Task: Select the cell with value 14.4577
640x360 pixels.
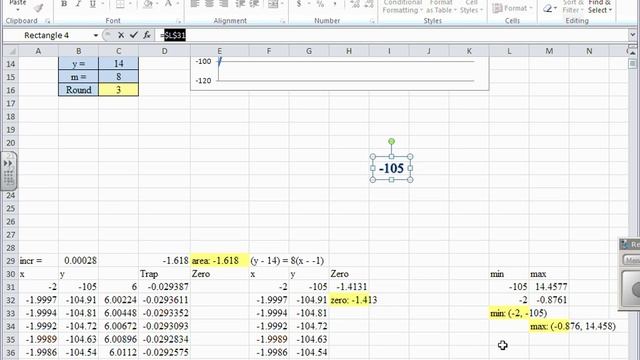Action: [549, 287]
